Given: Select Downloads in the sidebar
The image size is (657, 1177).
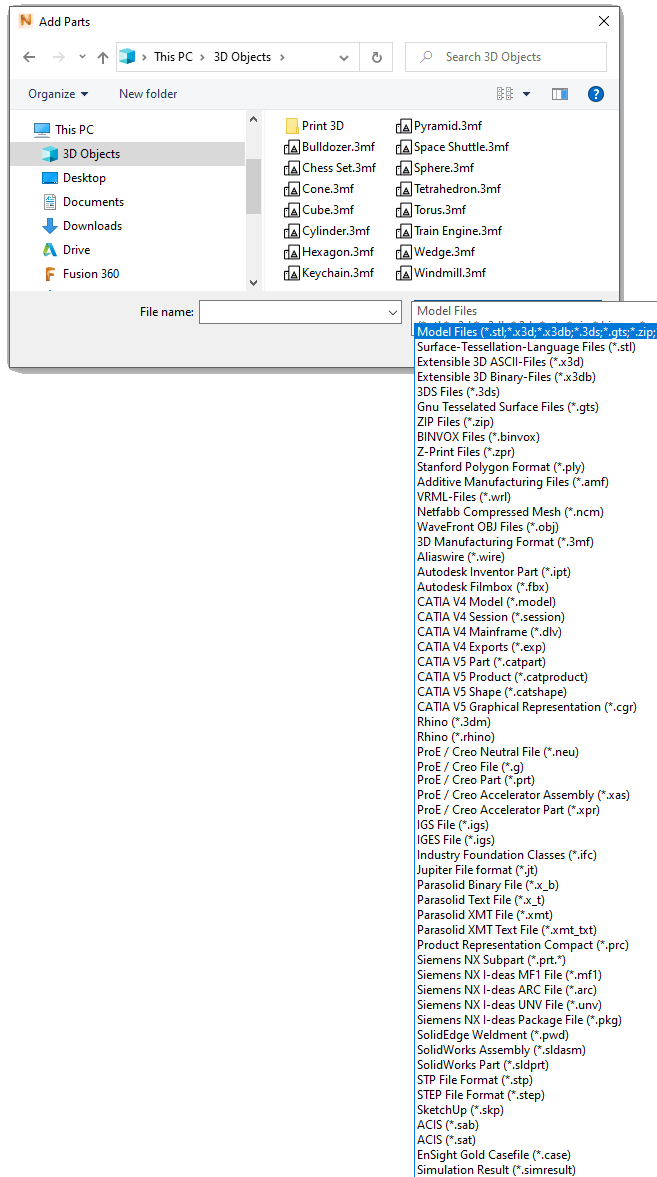Looking at the screenshot, I should 92,226.
